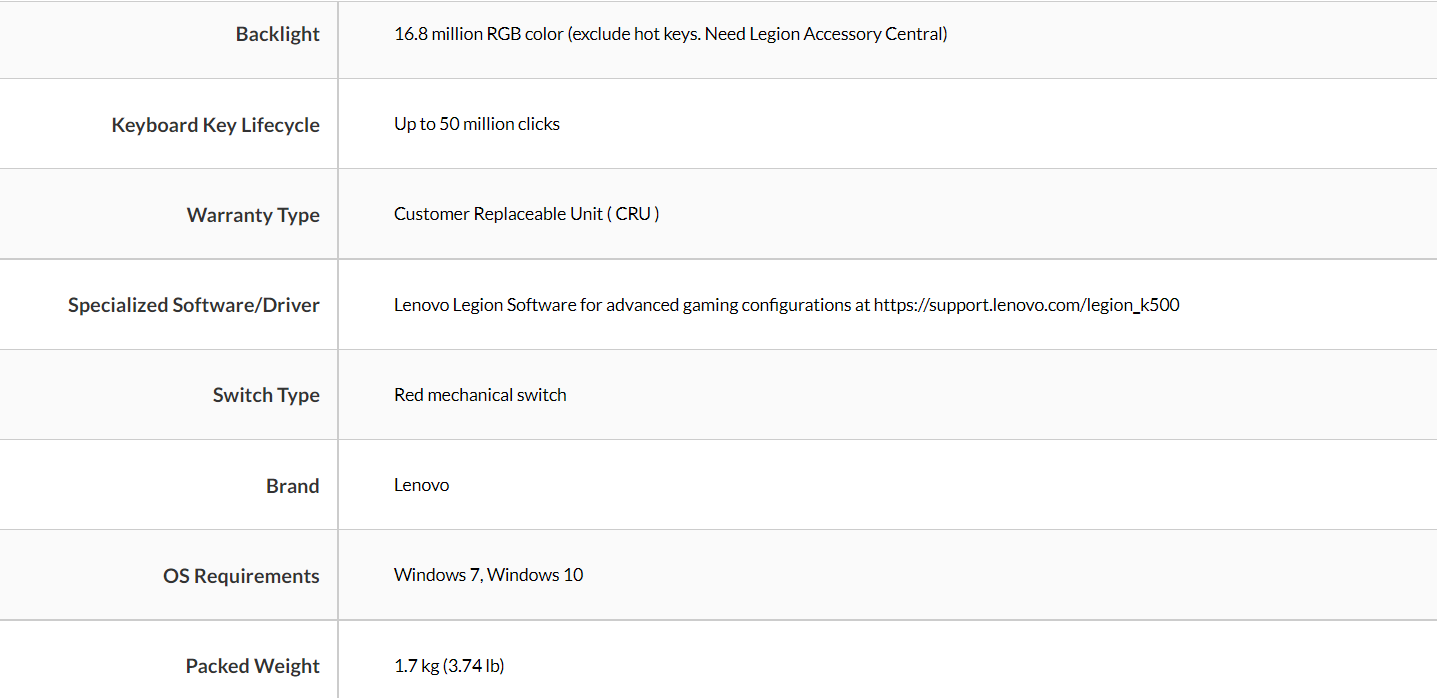Click the "Customer Replaceable Unit" text
The height and width of the screenshot is (698, 1437).
coord(498,214)
